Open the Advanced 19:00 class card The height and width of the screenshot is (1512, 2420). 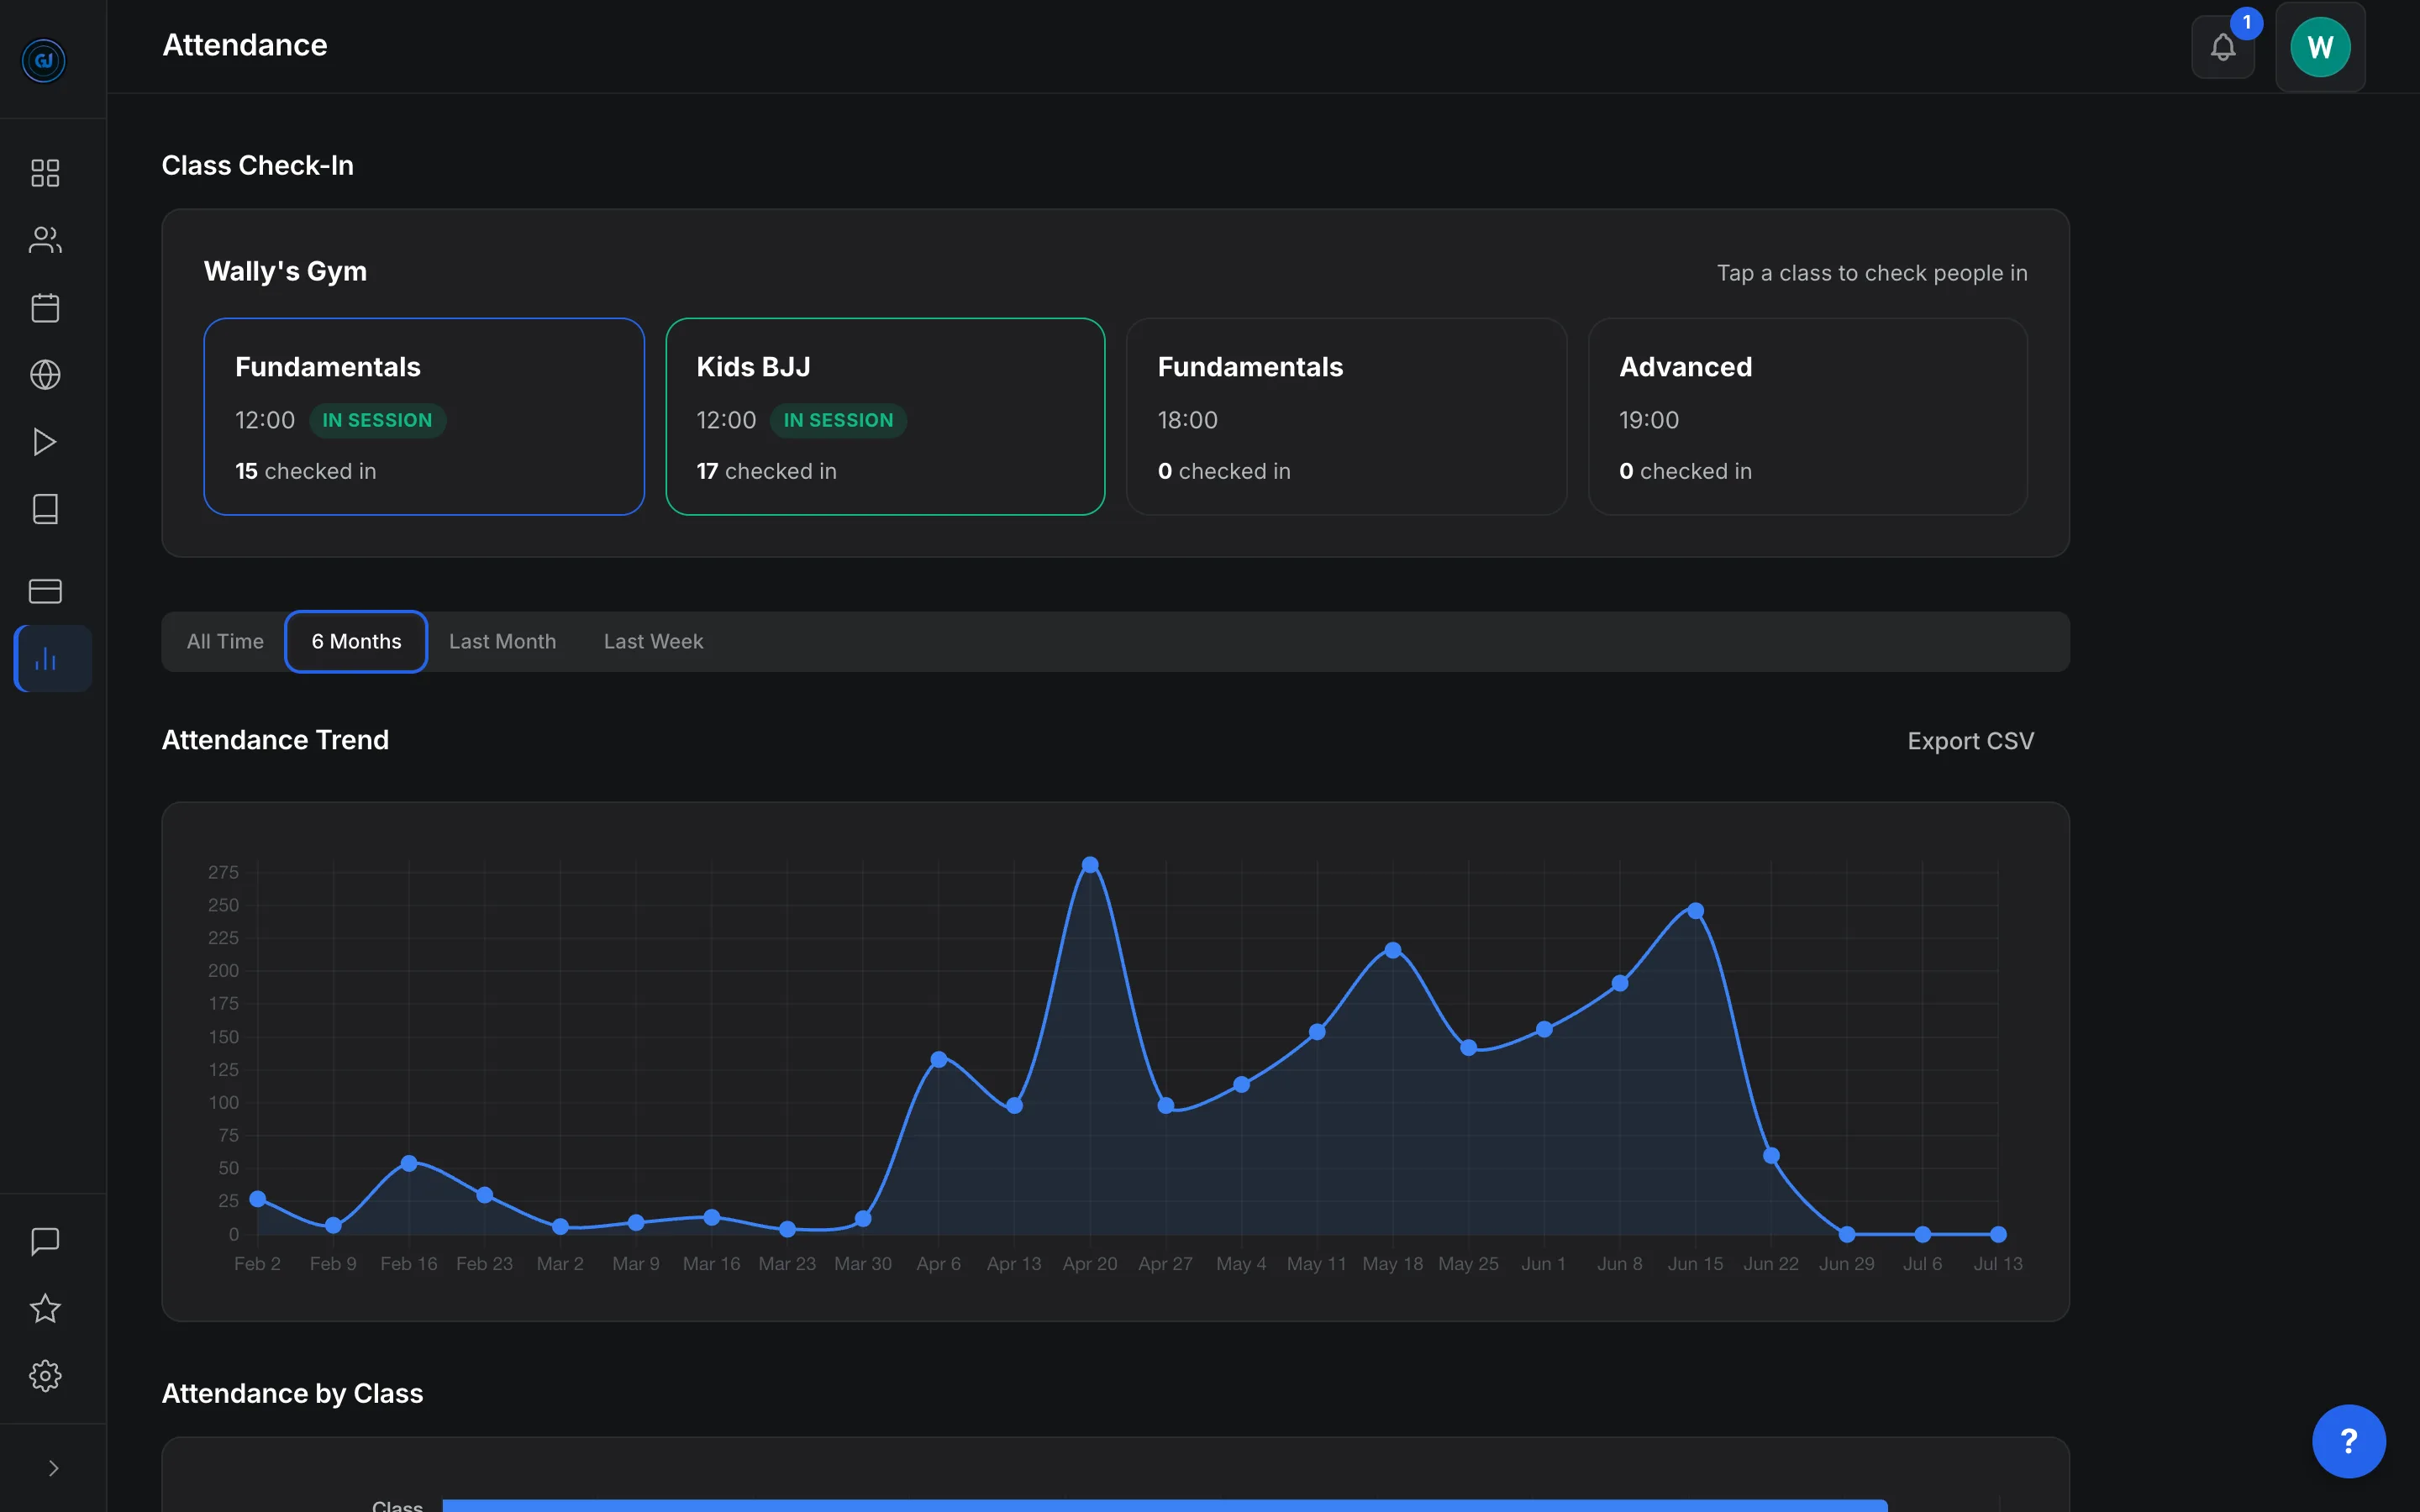tap(1807, 416)
